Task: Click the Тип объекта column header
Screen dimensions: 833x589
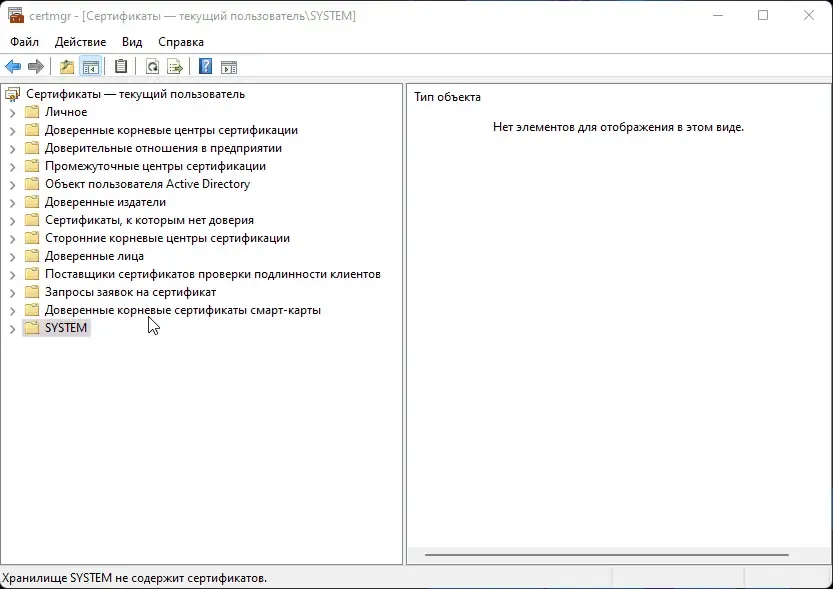Action: tap(447, 97)
